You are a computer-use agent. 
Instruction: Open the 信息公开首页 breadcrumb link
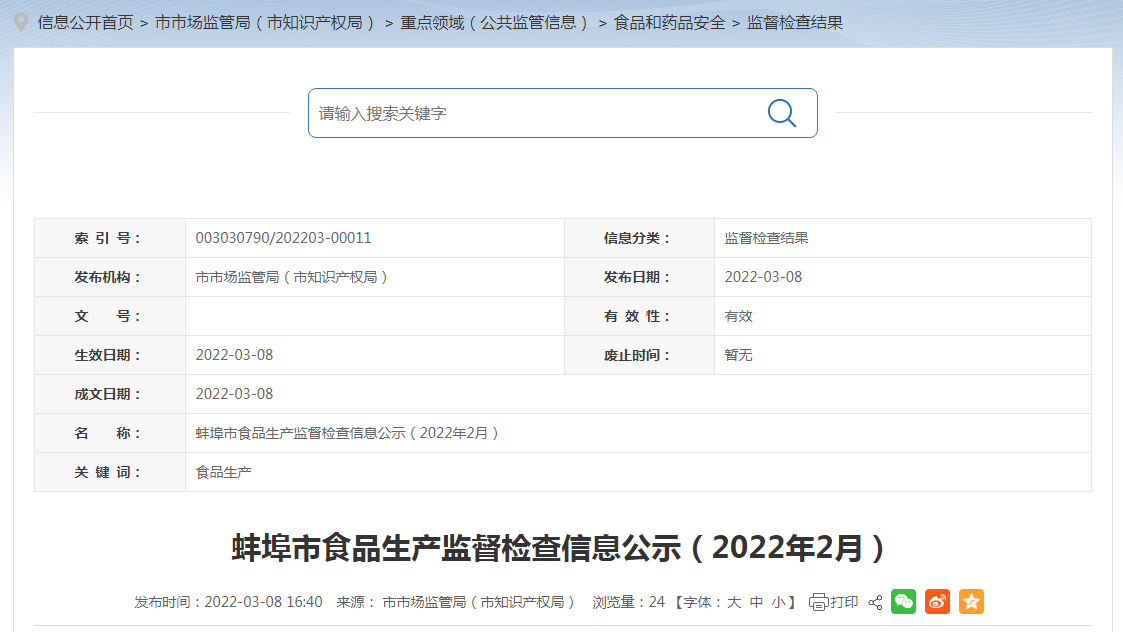[85, 23]
